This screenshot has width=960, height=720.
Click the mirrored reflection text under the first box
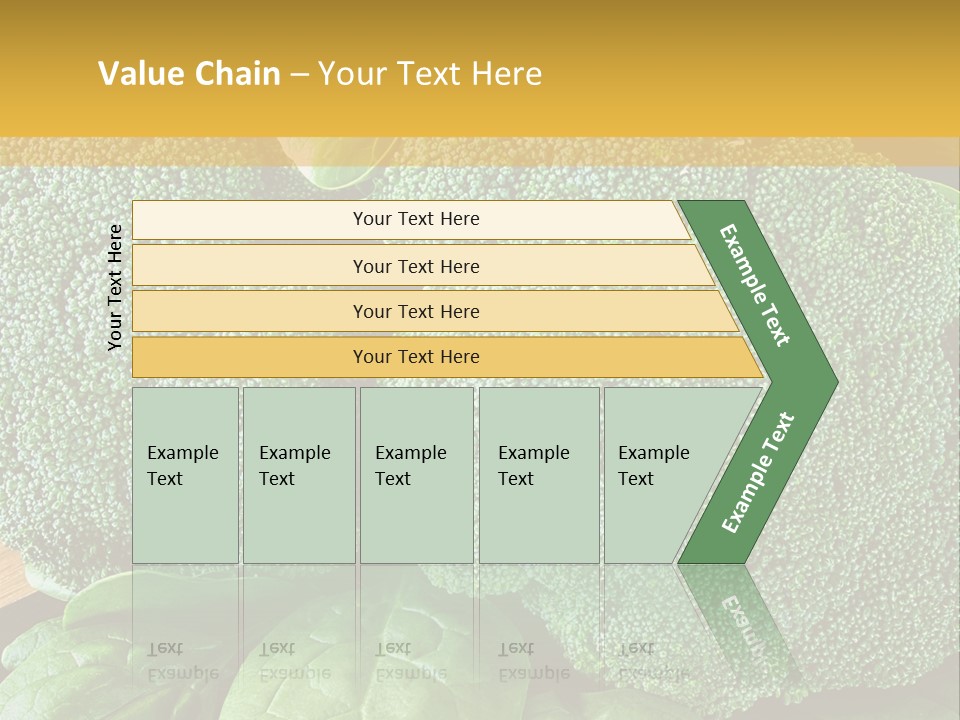click(x=181, y=661)
